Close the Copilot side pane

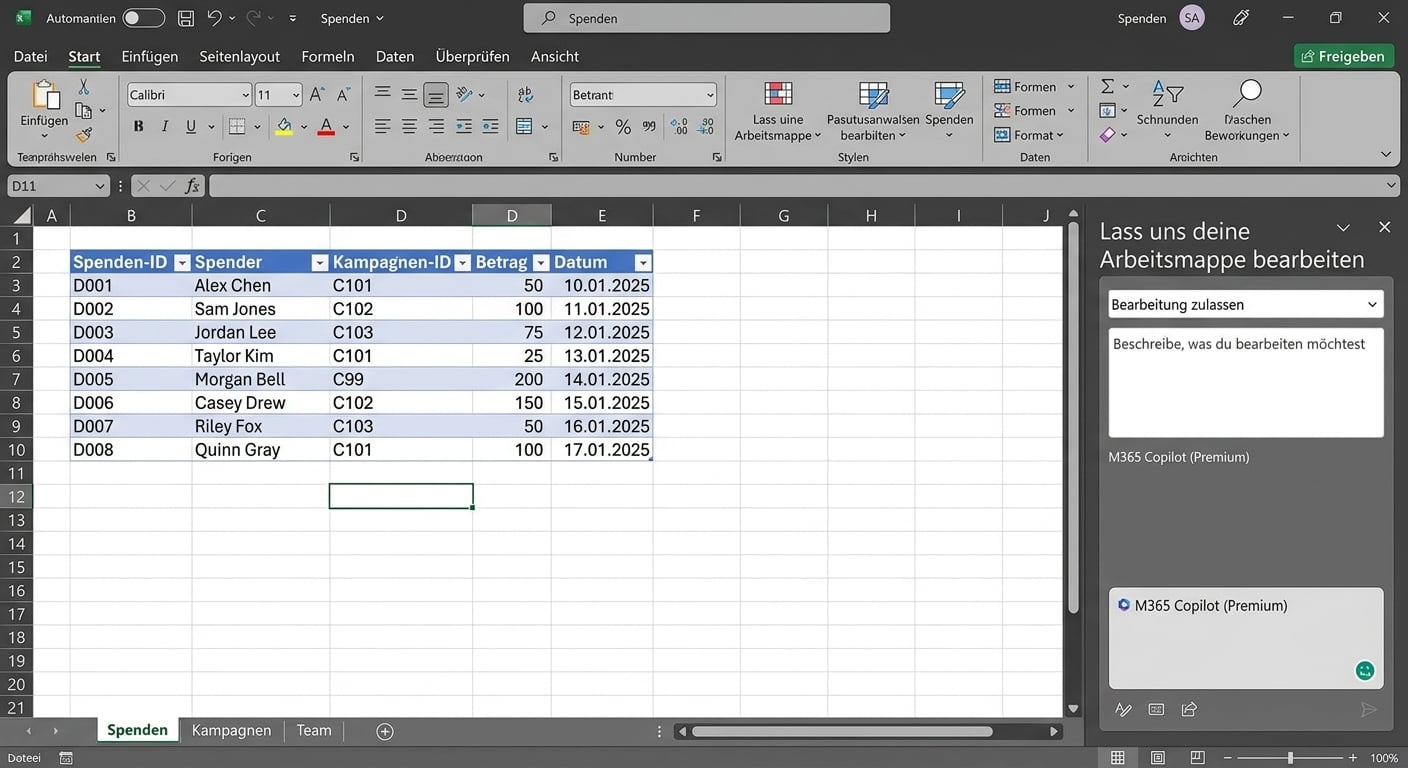(1384, 228)
